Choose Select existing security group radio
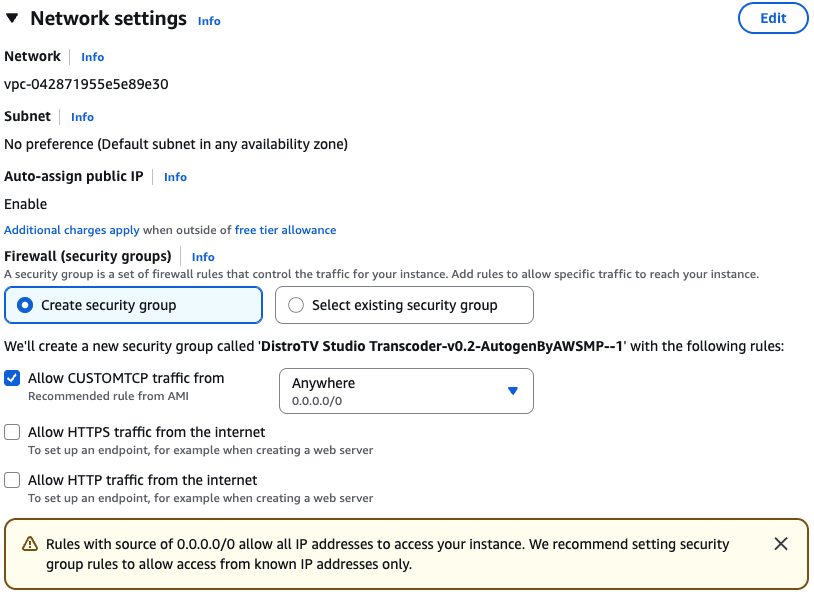The width and height of the screenshot is (814, 596). [x=296, y=305]
